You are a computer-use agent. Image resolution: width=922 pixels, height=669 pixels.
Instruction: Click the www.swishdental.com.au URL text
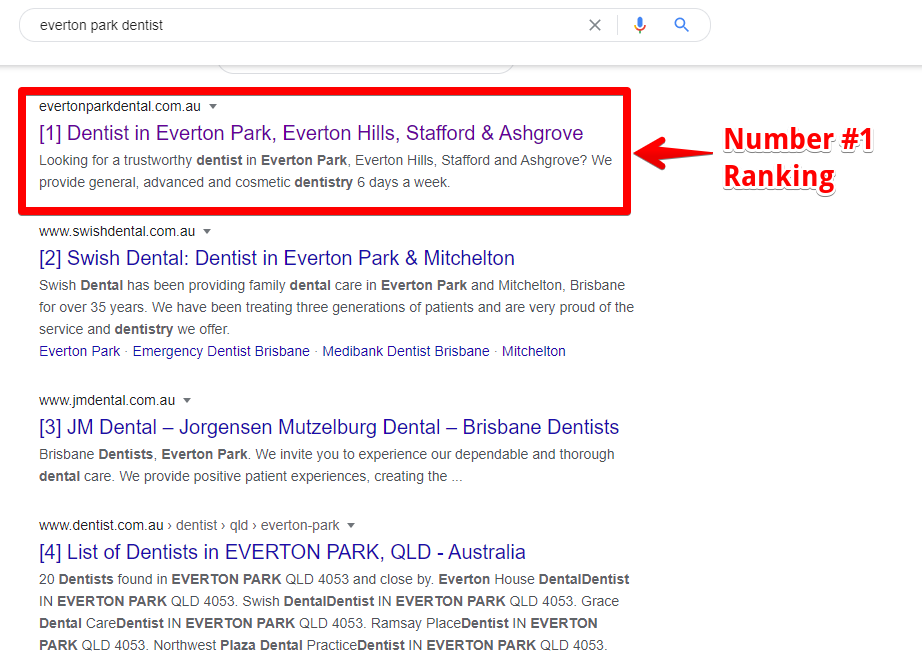[117, 231]
